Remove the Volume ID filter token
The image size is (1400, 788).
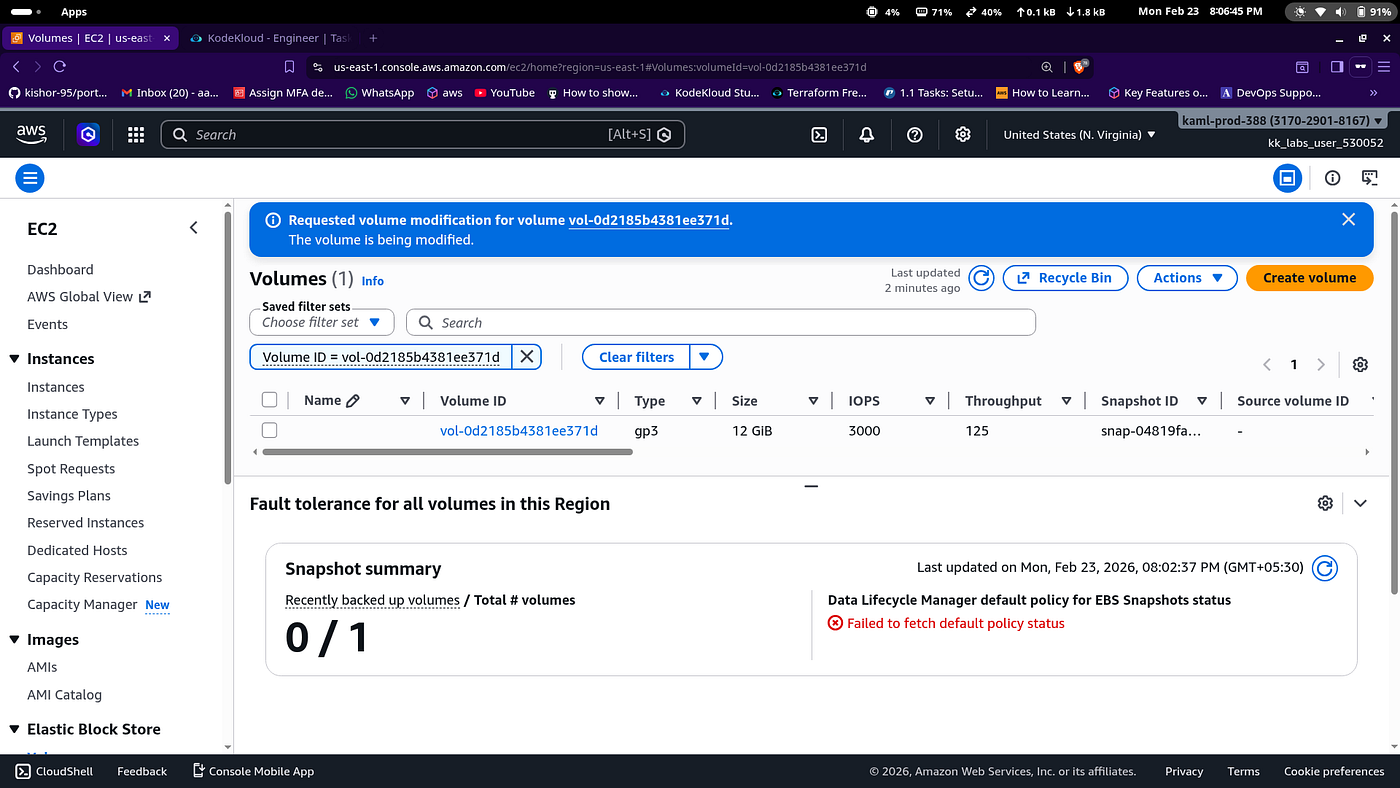(527, 357)
